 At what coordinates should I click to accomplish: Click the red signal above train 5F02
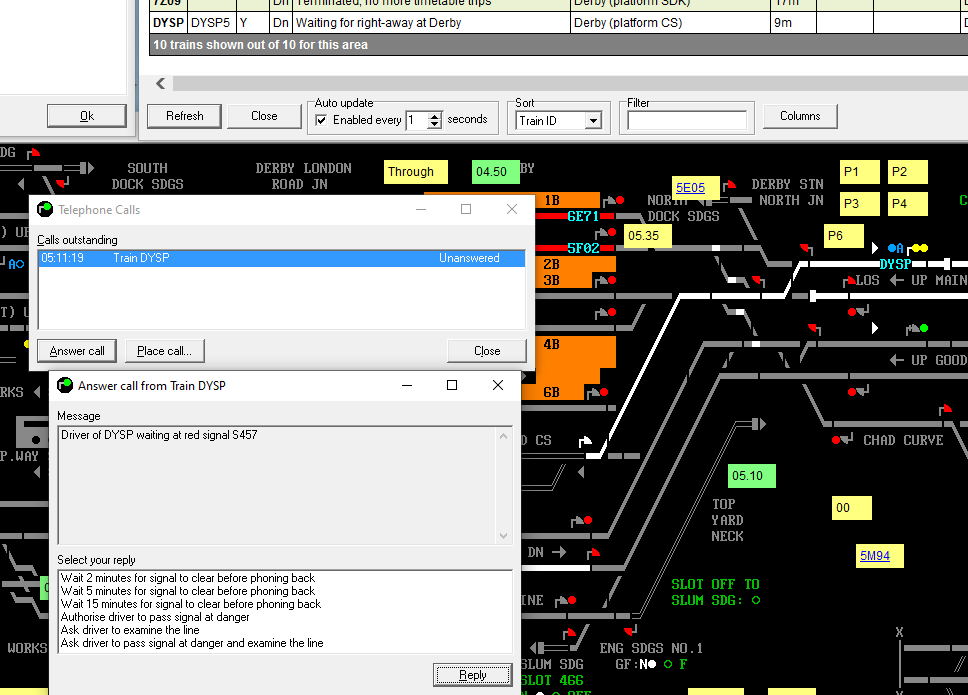[x=612, y=232]
